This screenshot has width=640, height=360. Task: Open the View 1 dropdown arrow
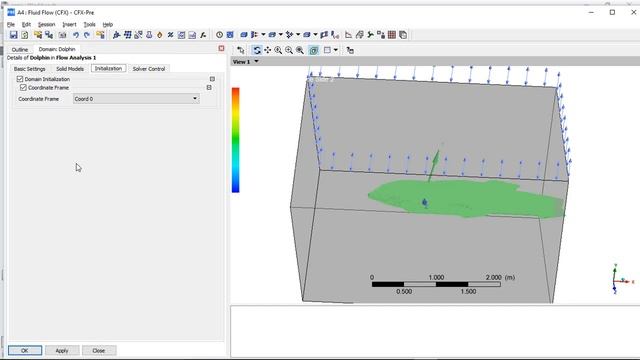(256, 62)
